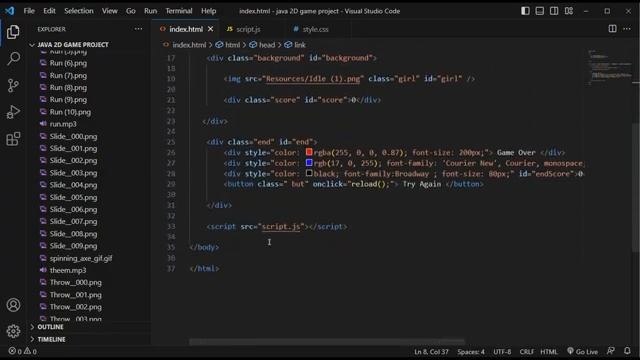Open the Edit menu

point(49,11)
